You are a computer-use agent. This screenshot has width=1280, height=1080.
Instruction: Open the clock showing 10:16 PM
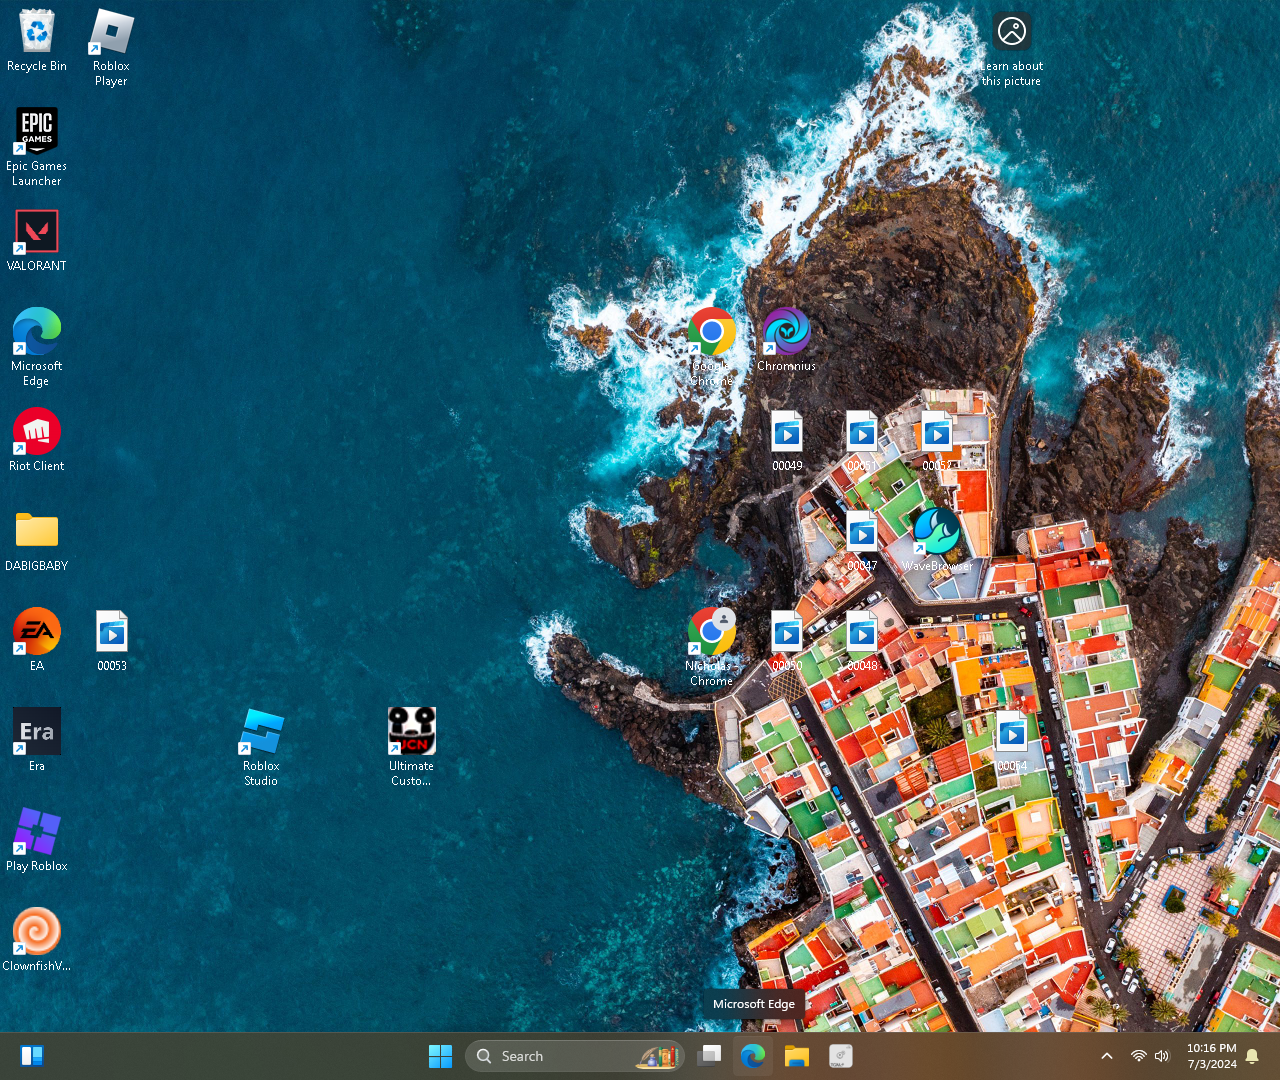1211,1056
